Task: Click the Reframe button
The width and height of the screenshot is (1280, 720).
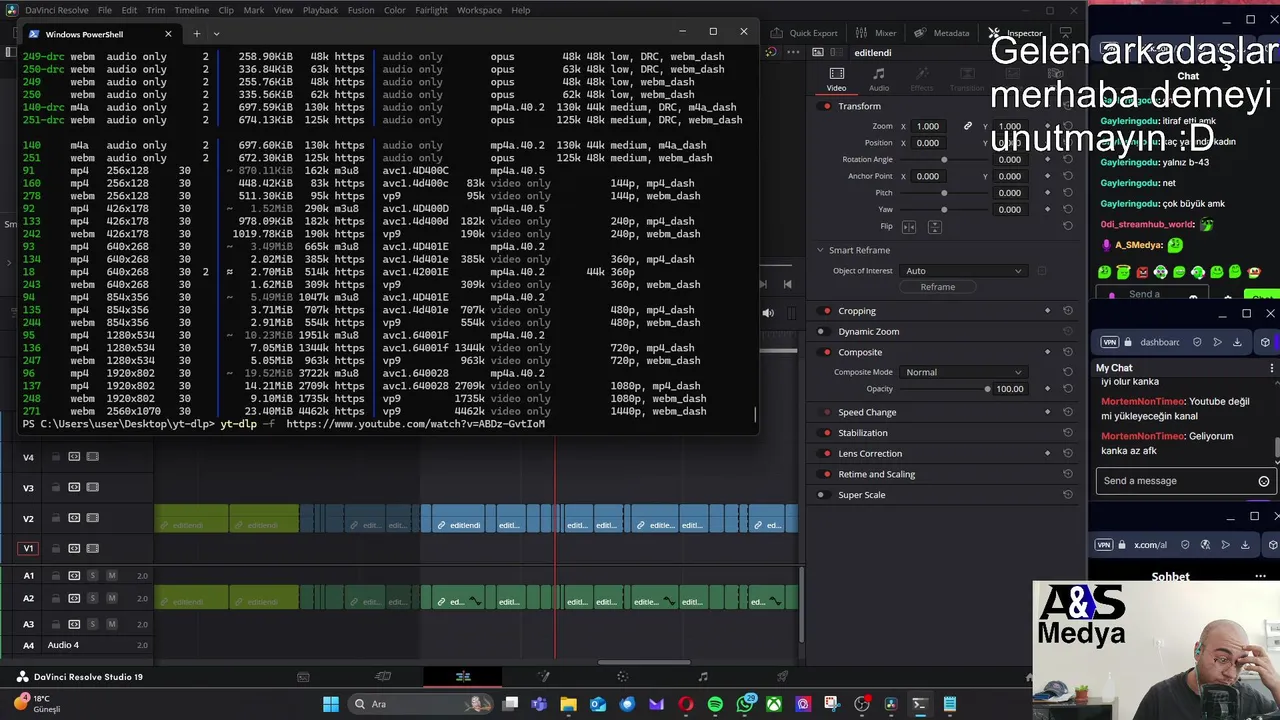Action: 938,287
